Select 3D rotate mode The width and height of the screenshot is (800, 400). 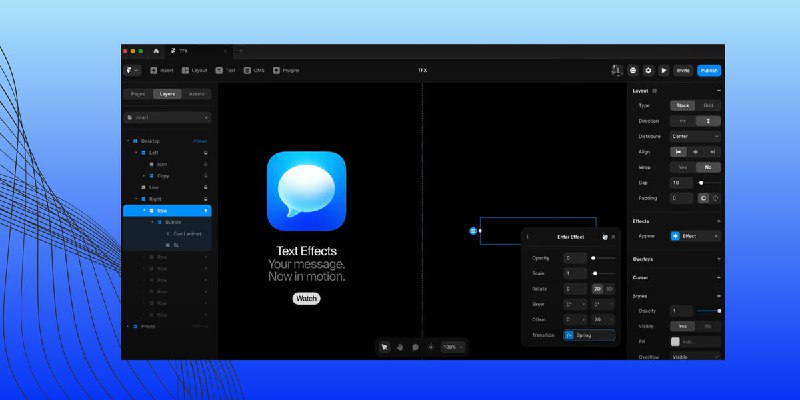pos(609,289)
